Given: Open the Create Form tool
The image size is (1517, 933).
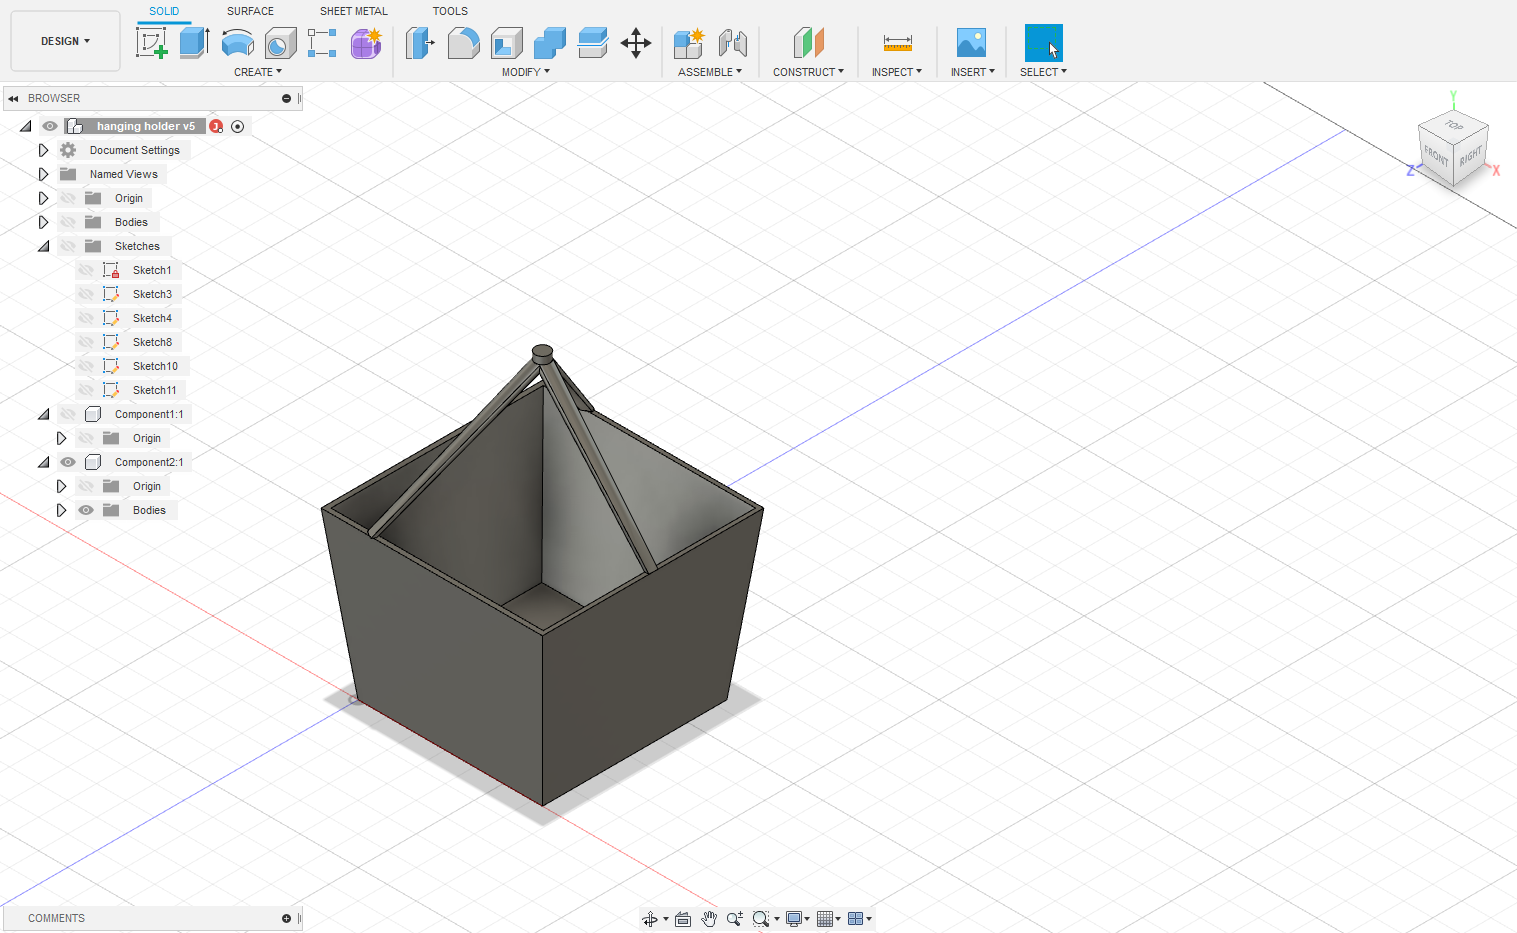Looking at the screenshot, I should pos(366,43).
